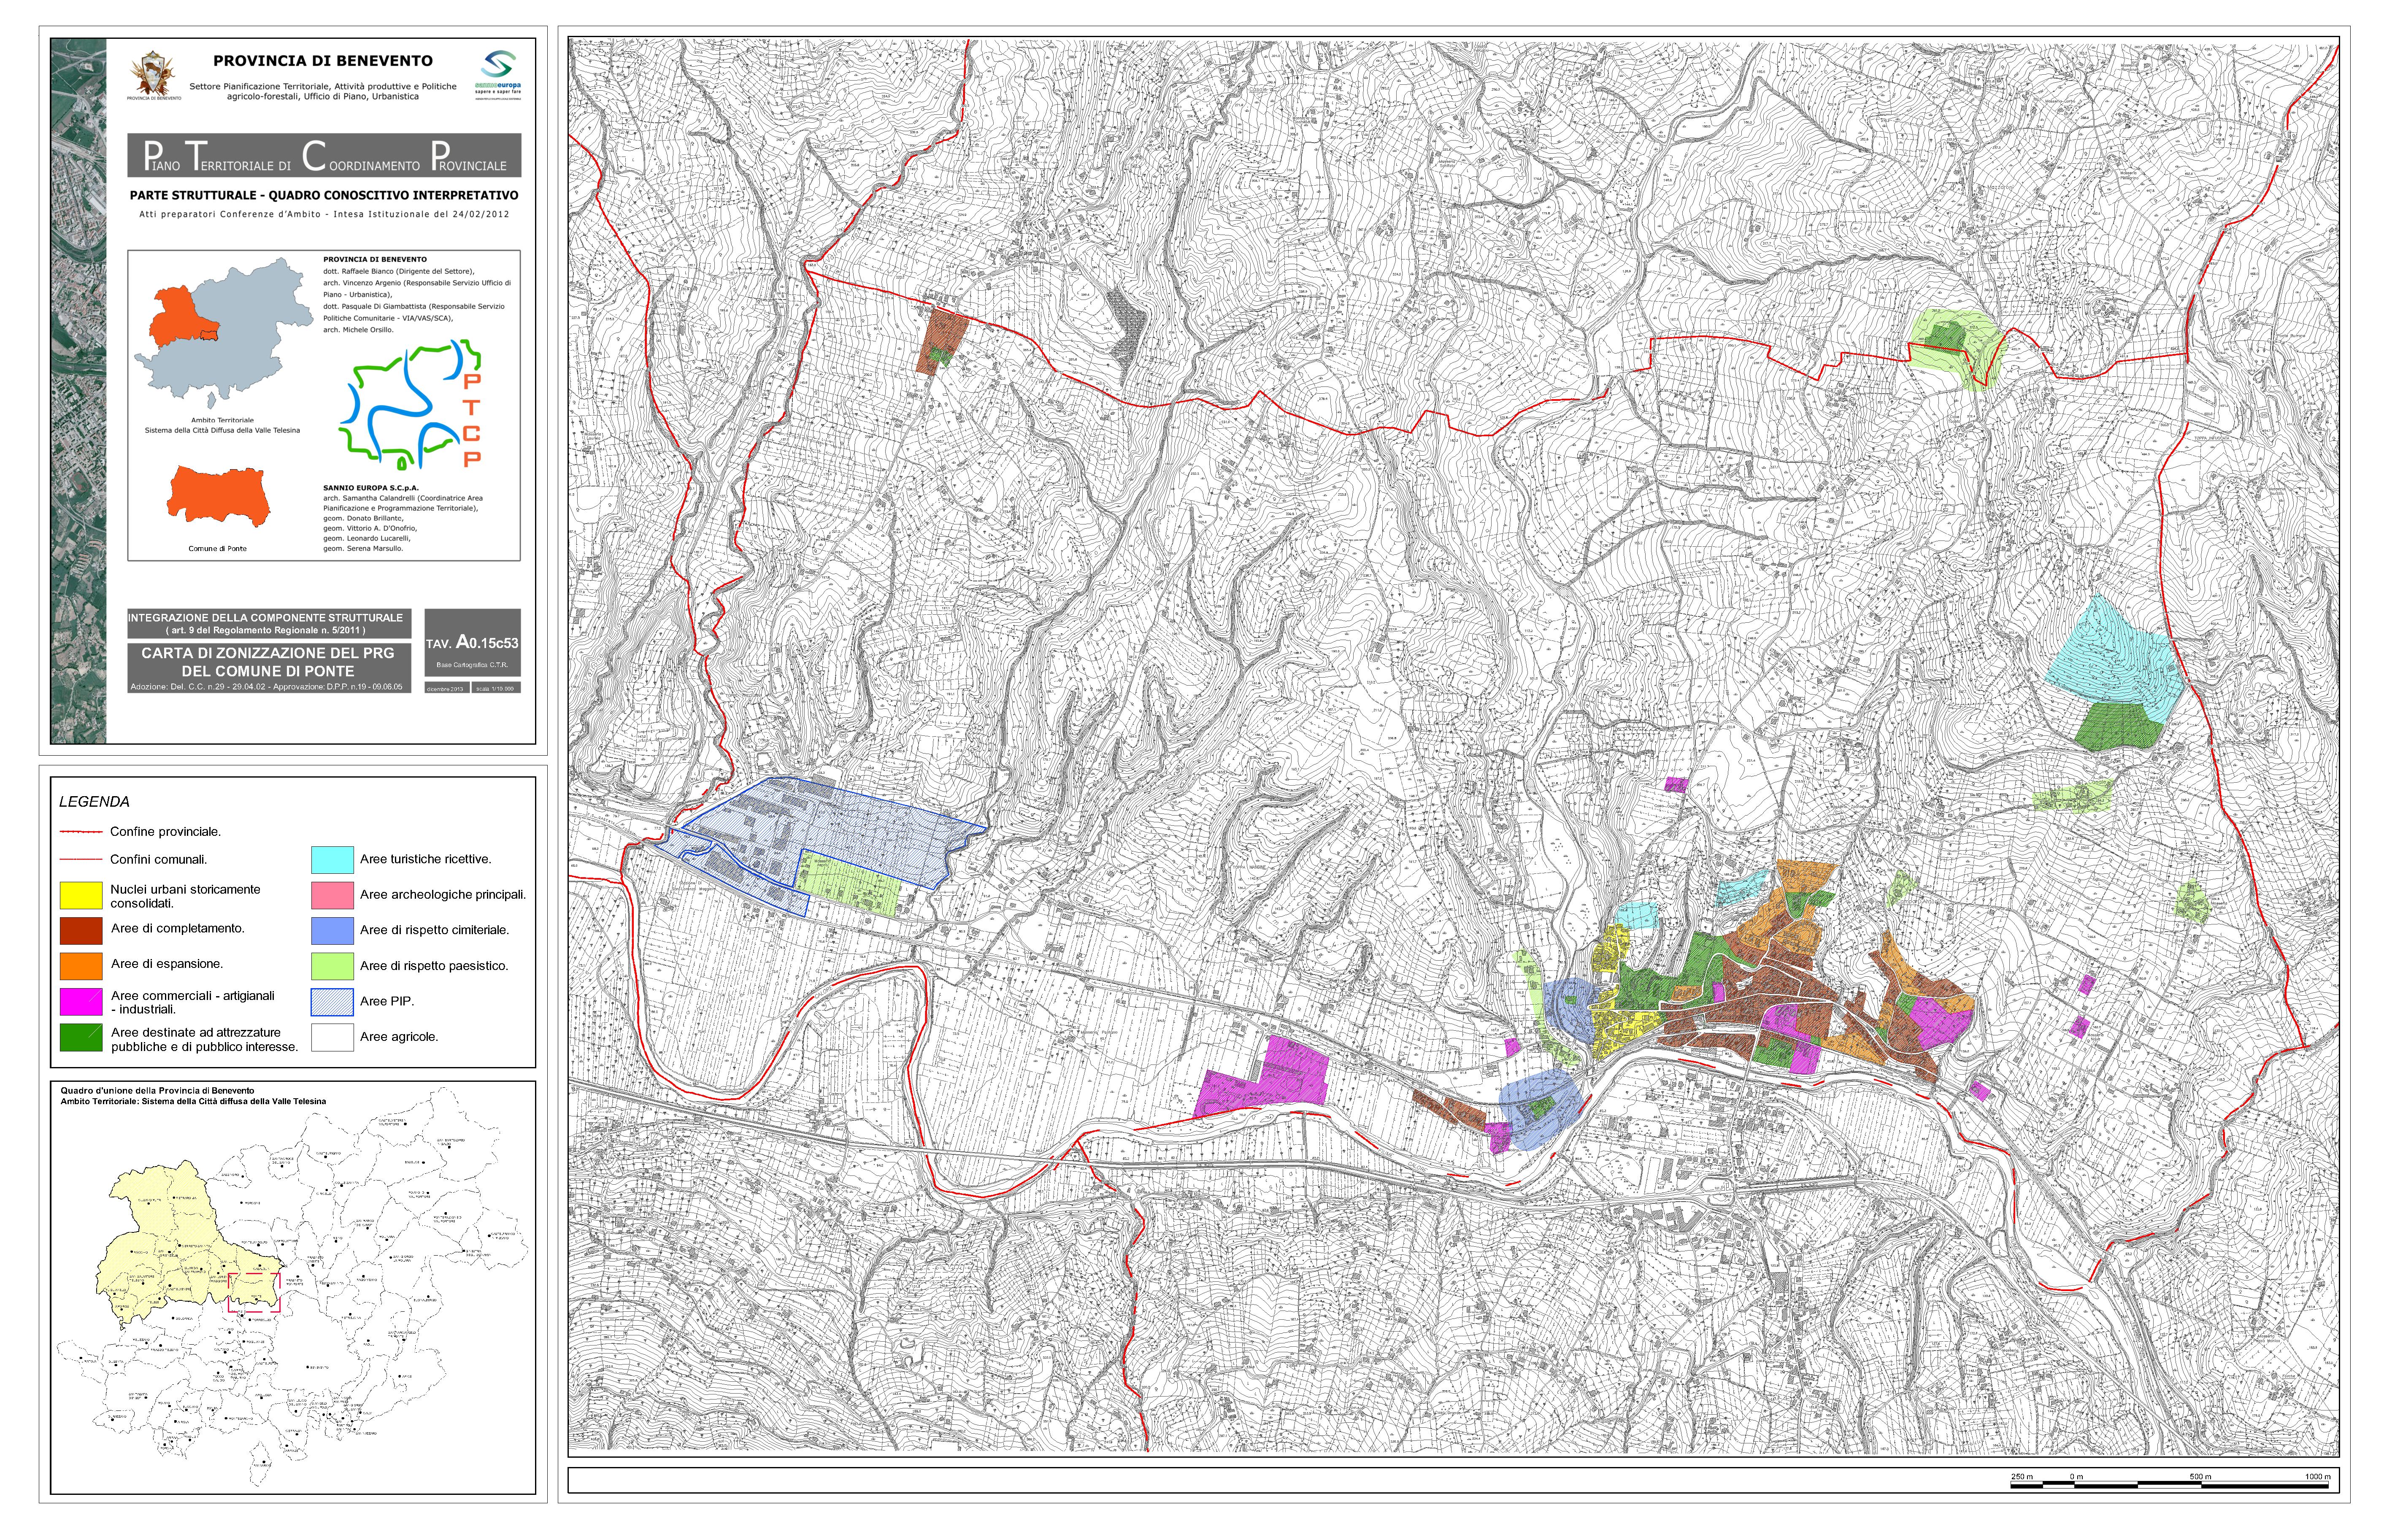This screenshot has width=2384, height=1540.
Task: Click the 'Aree PIP.' legend label
Action: [387, 1001]
